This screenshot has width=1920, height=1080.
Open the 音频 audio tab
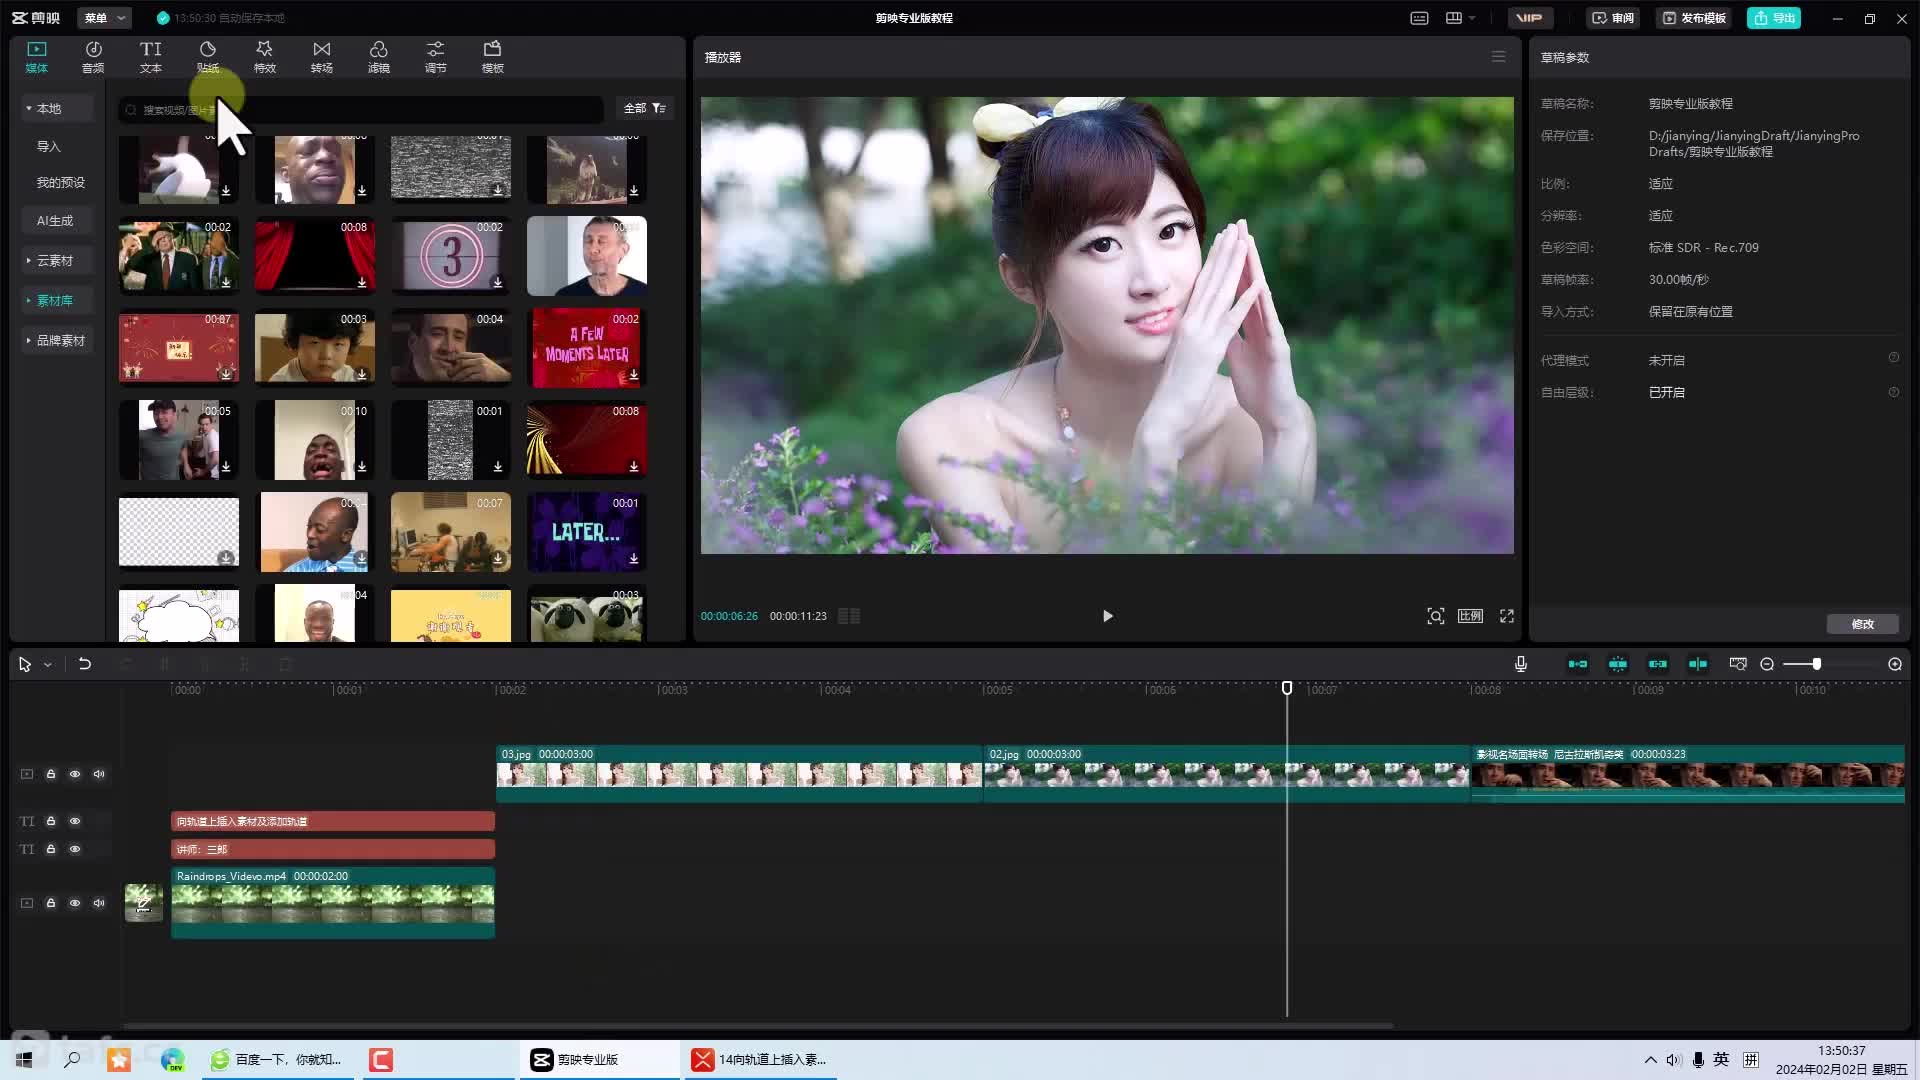[x=93, y=57]
